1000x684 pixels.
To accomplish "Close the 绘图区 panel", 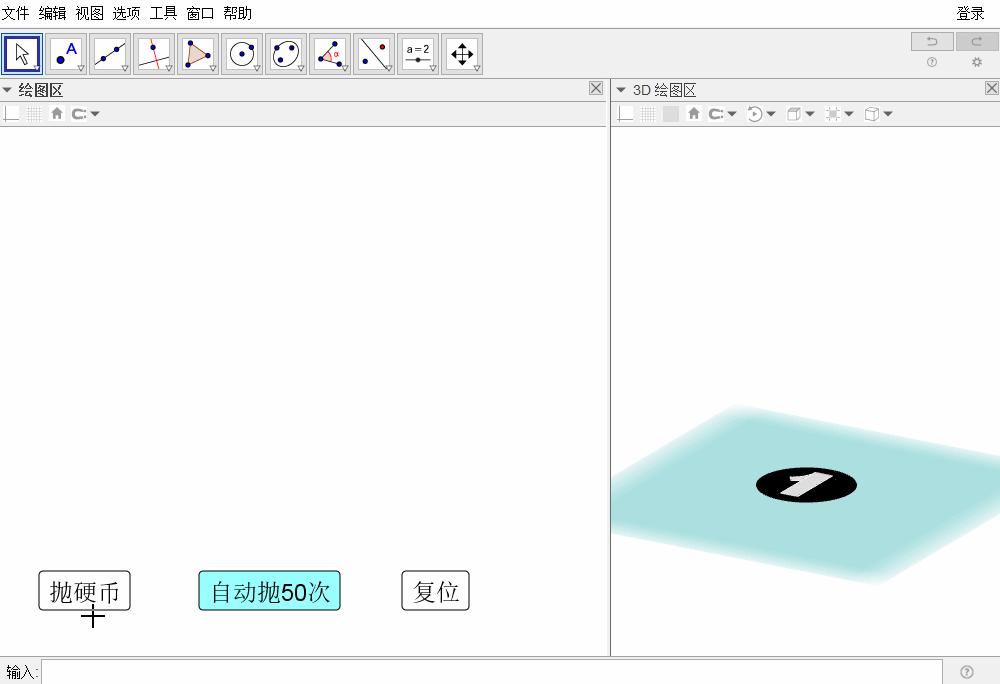I will [x=596, y=88].
